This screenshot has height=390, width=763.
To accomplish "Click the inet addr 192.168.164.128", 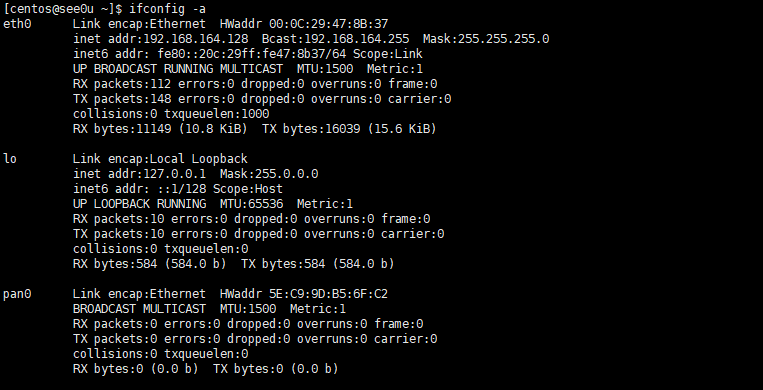I will tap(161, 39).
